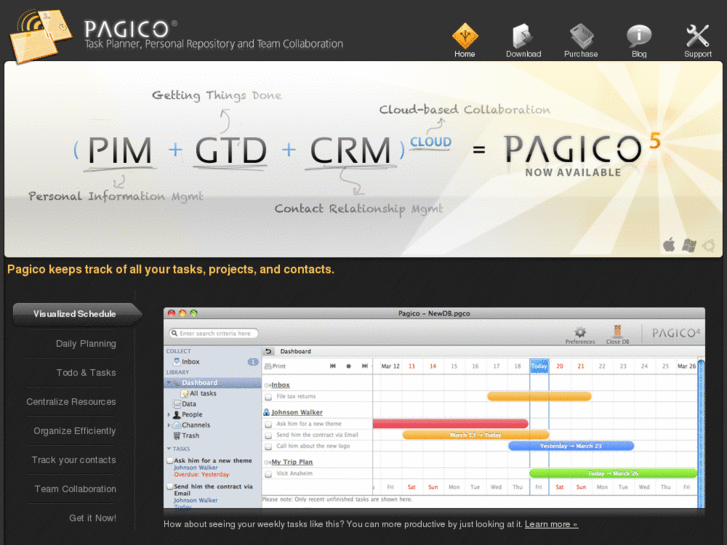Click the green Today → March 26 bar
This screenshot has height=545, width=727.
click(613, 473)
